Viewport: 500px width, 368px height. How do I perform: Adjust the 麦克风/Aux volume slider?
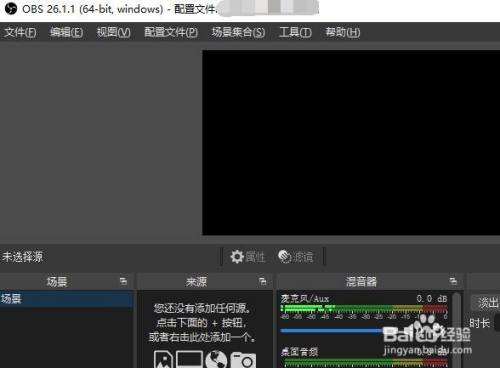[x=364, y=331]
